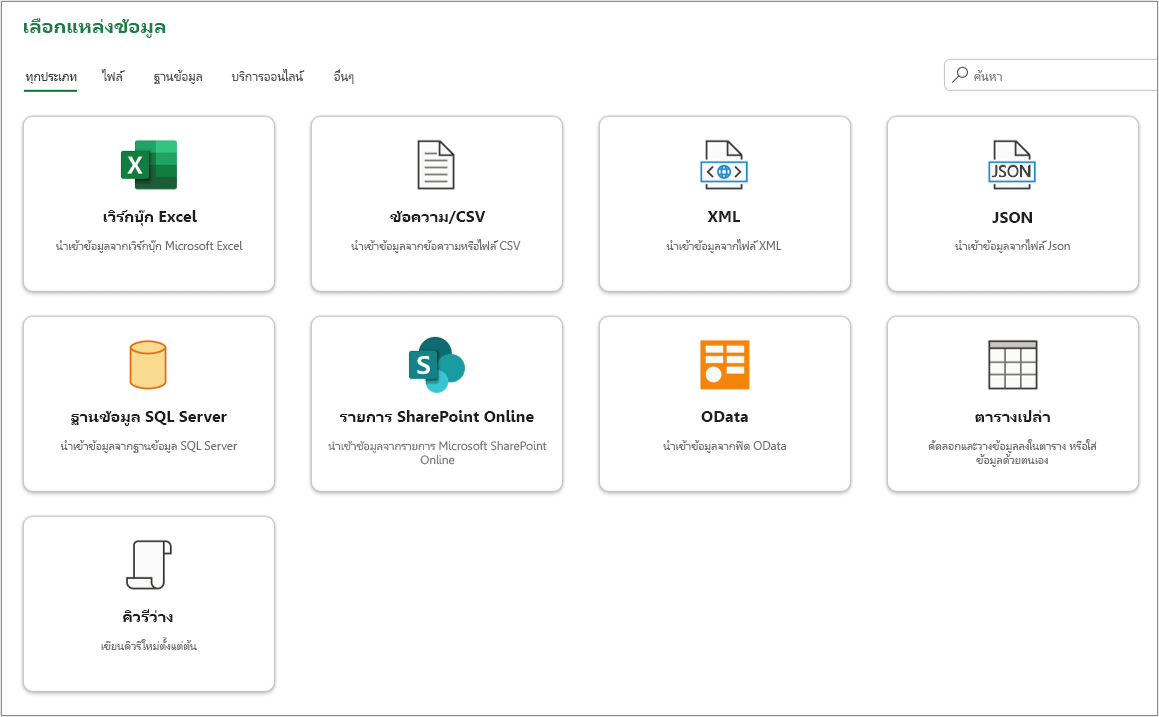Image resolution: width=1159 pixels, height=717 pixels.
Task: Click description นำเข้าข้อมูลจากไฟล์ Json
Action: [1012, 246]
